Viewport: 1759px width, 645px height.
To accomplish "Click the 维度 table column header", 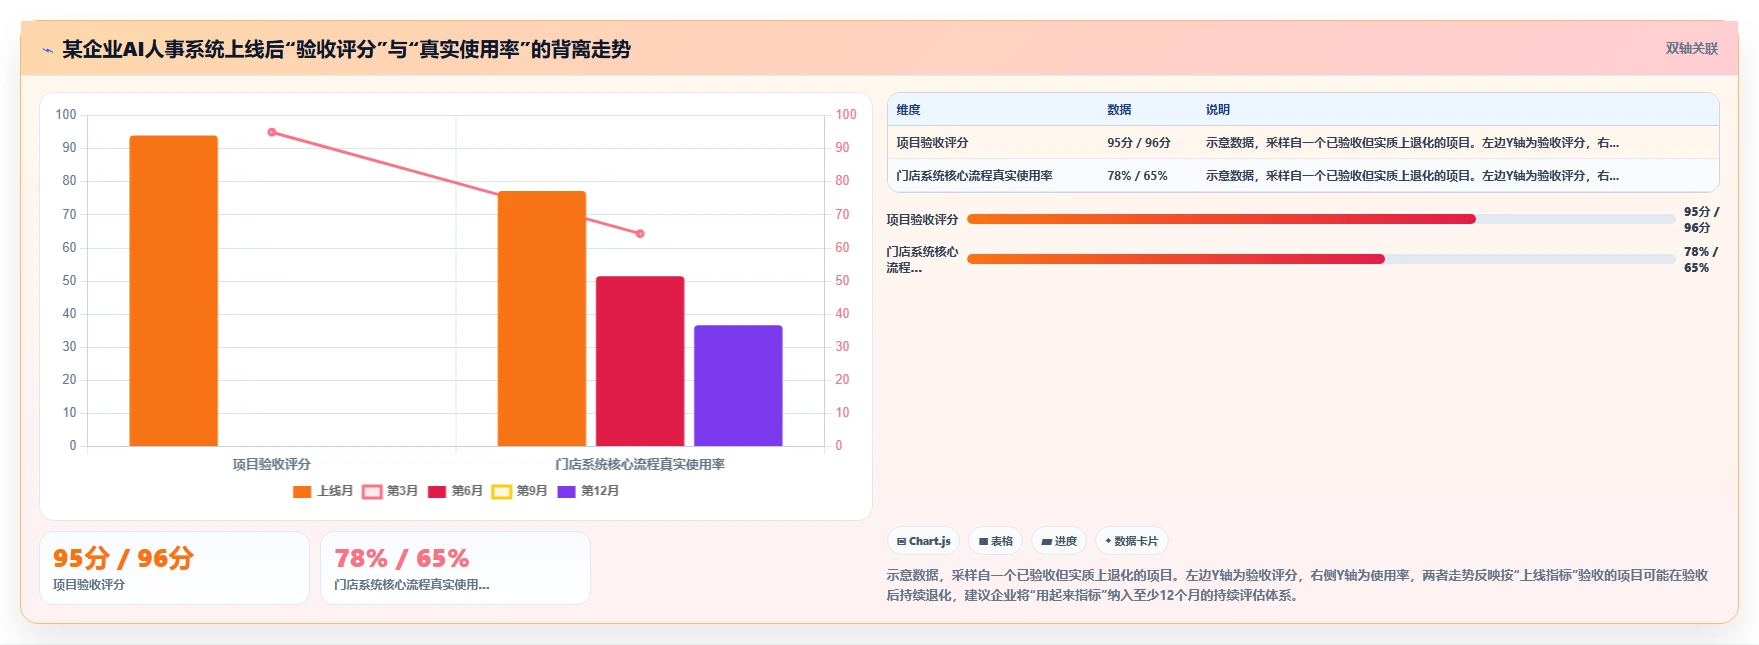I will click(x=908, y=110).
